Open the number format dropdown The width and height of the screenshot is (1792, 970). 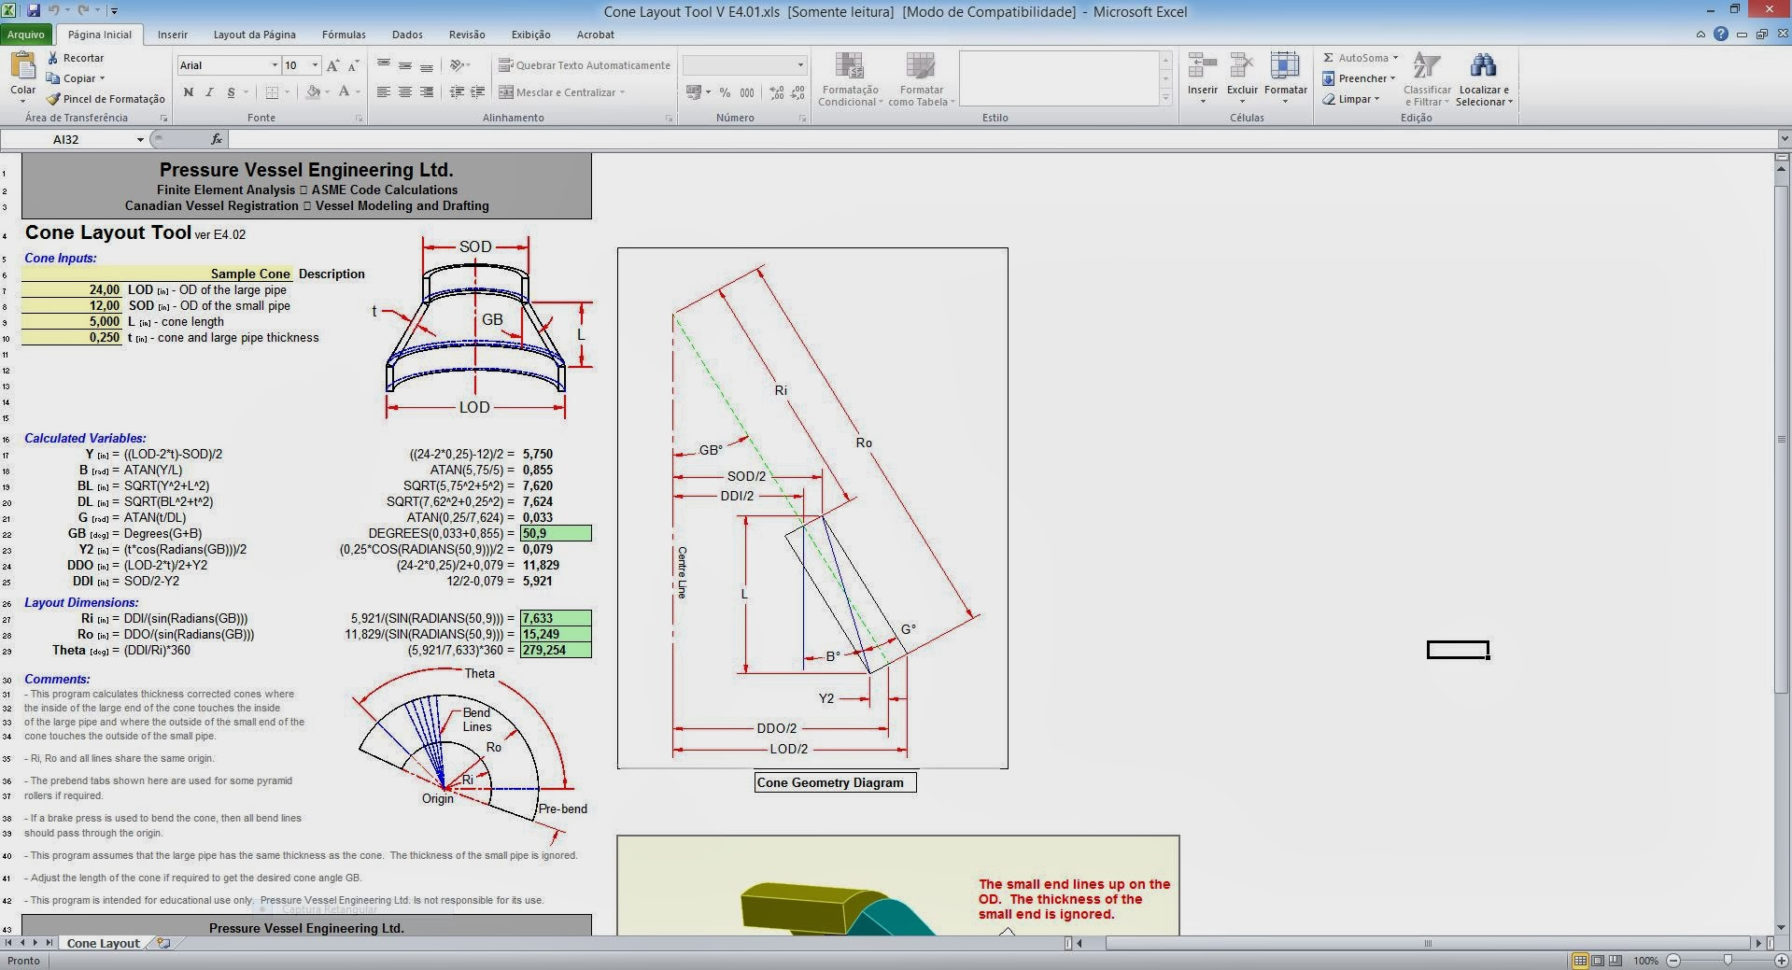pyautogui.click(x=800, y=65)
